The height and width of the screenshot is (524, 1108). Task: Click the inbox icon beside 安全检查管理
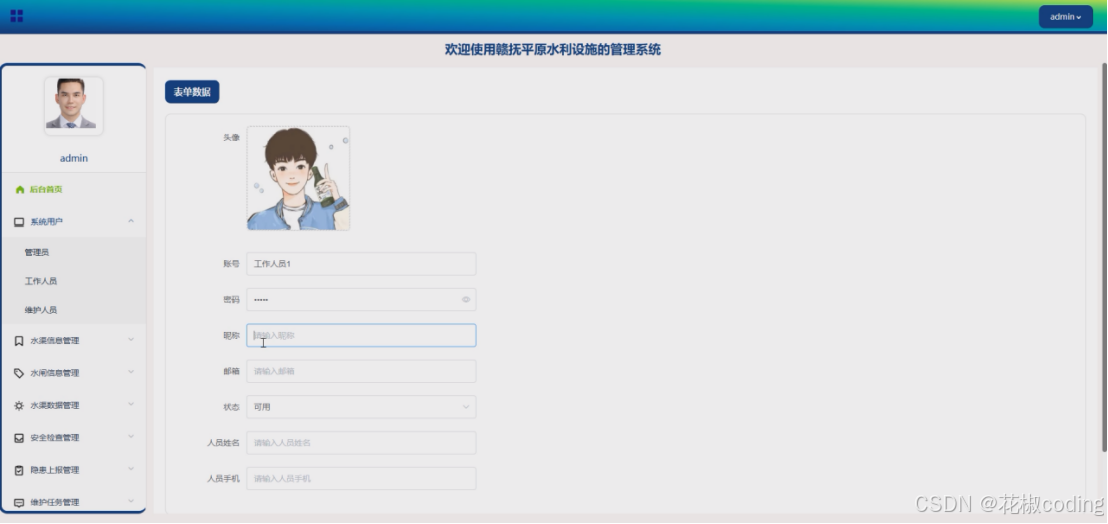click(x=19, y=439)
